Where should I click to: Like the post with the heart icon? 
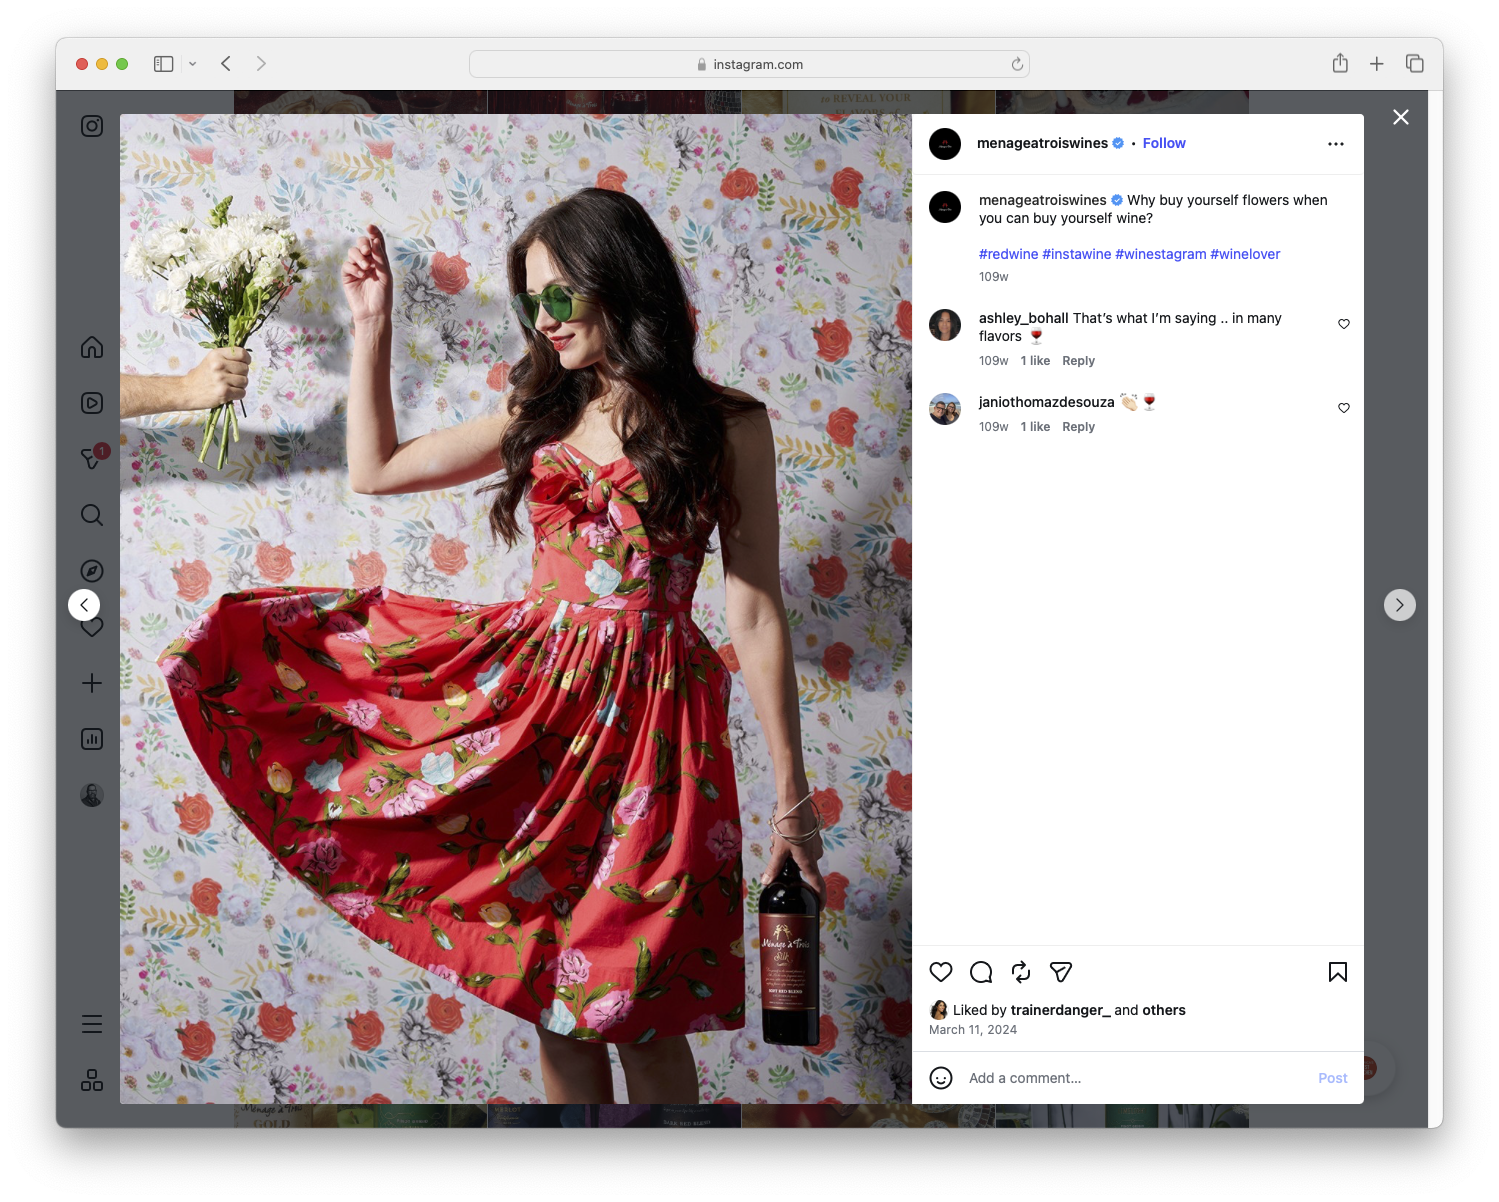940,971
